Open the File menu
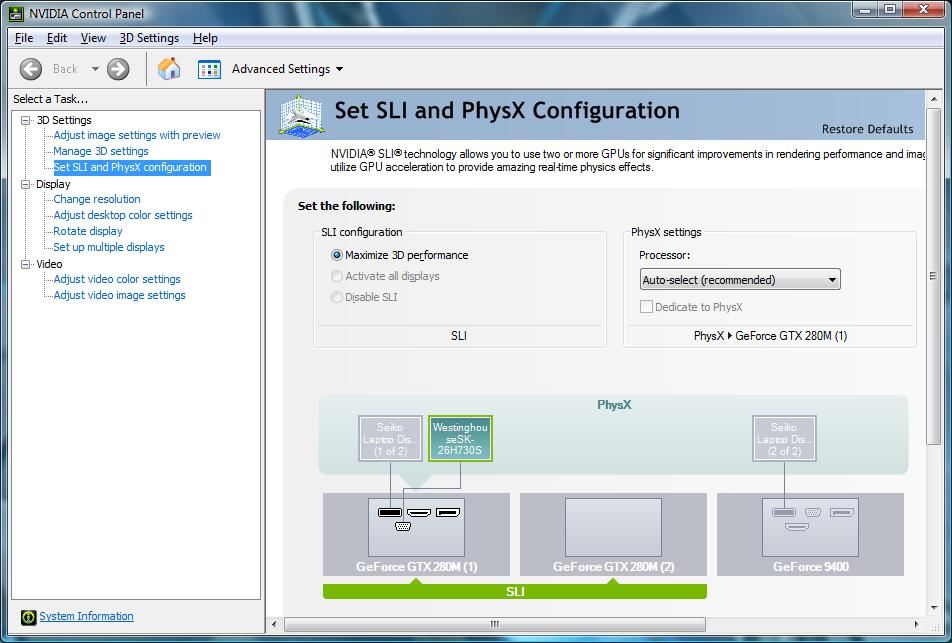This screenshot has width=952, height=643. pos(24,38)
